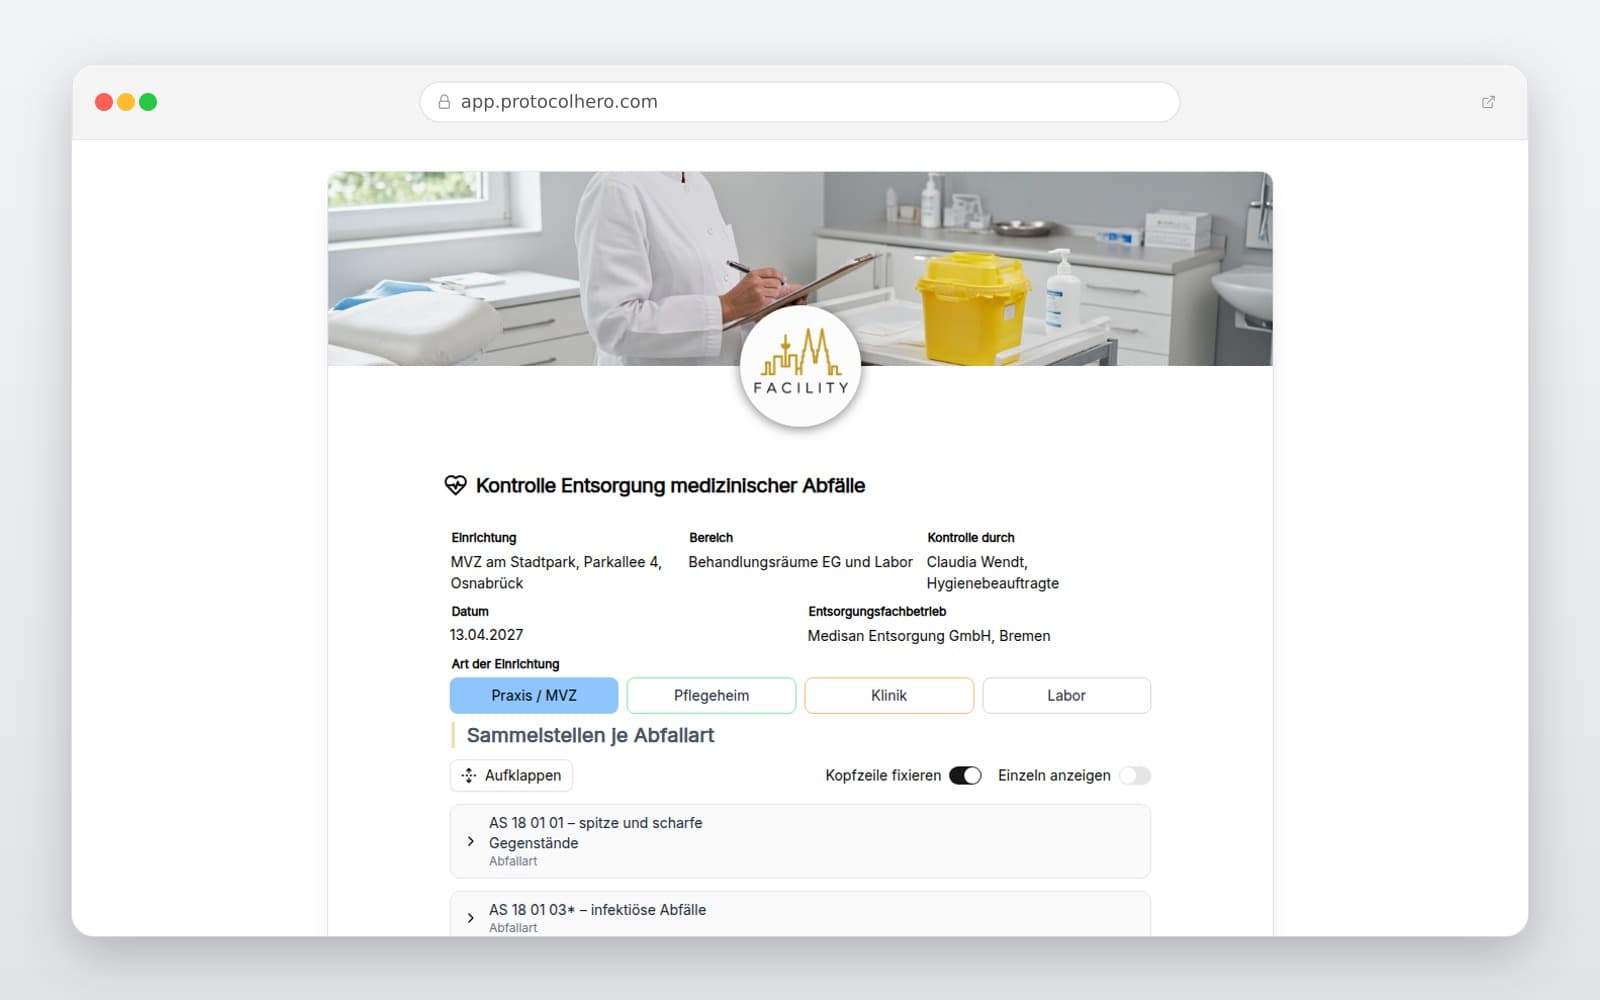The width and height of the screenshot is (1600, 1000).
Task: Click the Aufklappen button
Action: (x=511, y=775)
